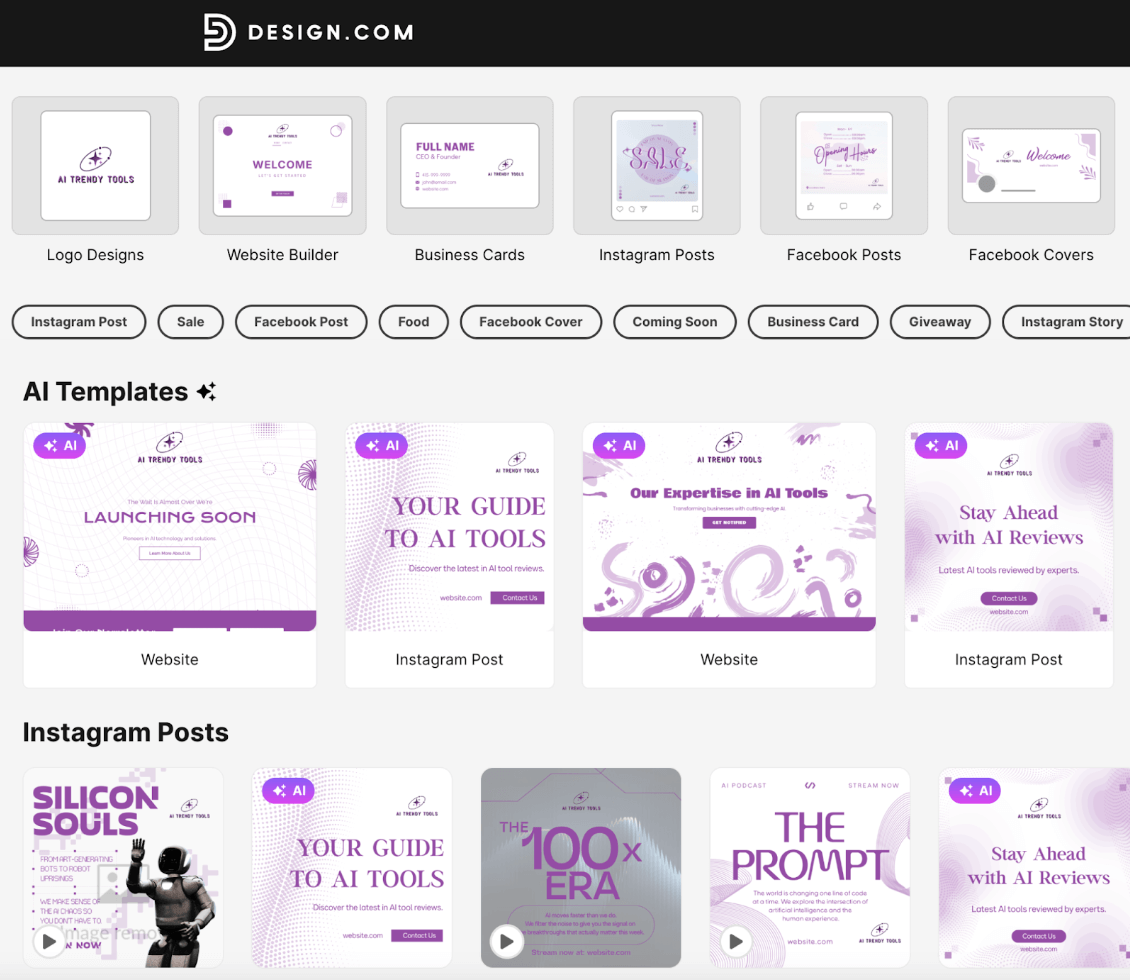Click AI badge on Your Guide Instagram Post
Screen dimensions: 1130x980
click(x=382, y=445)
